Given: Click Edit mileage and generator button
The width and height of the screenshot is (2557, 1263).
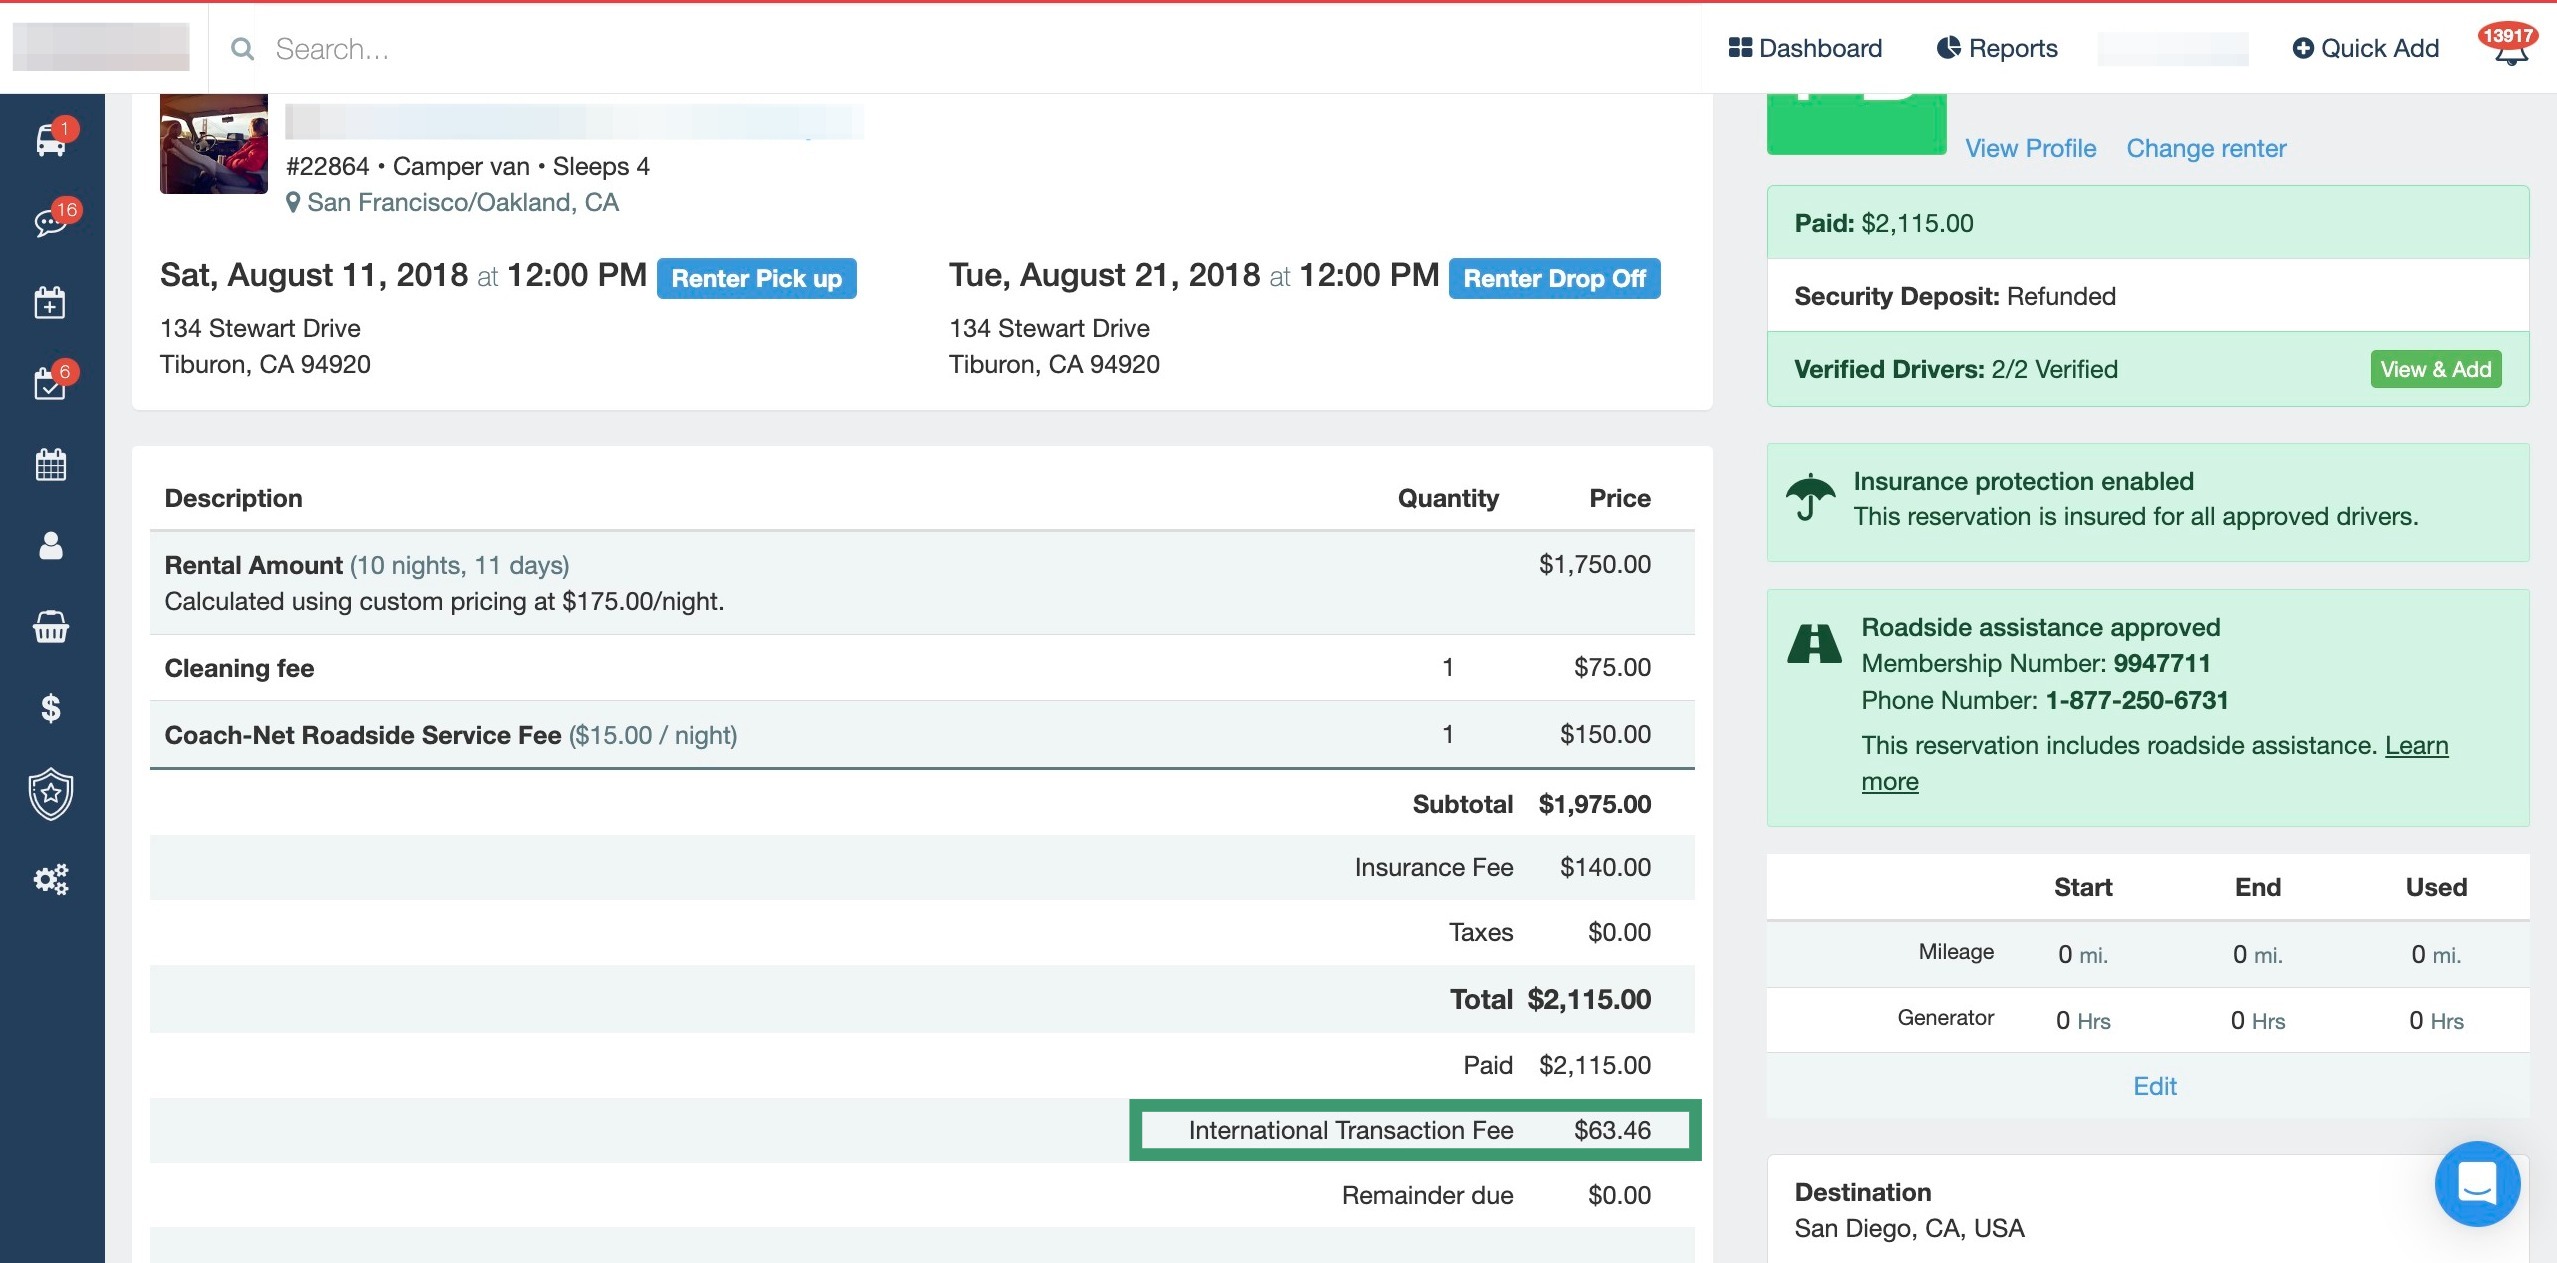Looking at the screenshot, I should 2154,1085.
